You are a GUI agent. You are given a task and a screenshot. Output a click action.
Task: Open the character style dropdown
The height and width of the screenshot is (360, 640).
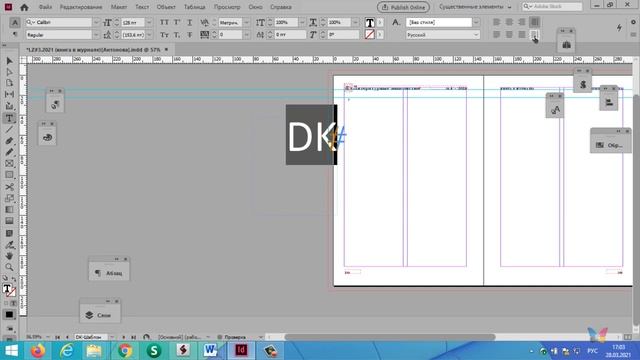tap(476, 22)
